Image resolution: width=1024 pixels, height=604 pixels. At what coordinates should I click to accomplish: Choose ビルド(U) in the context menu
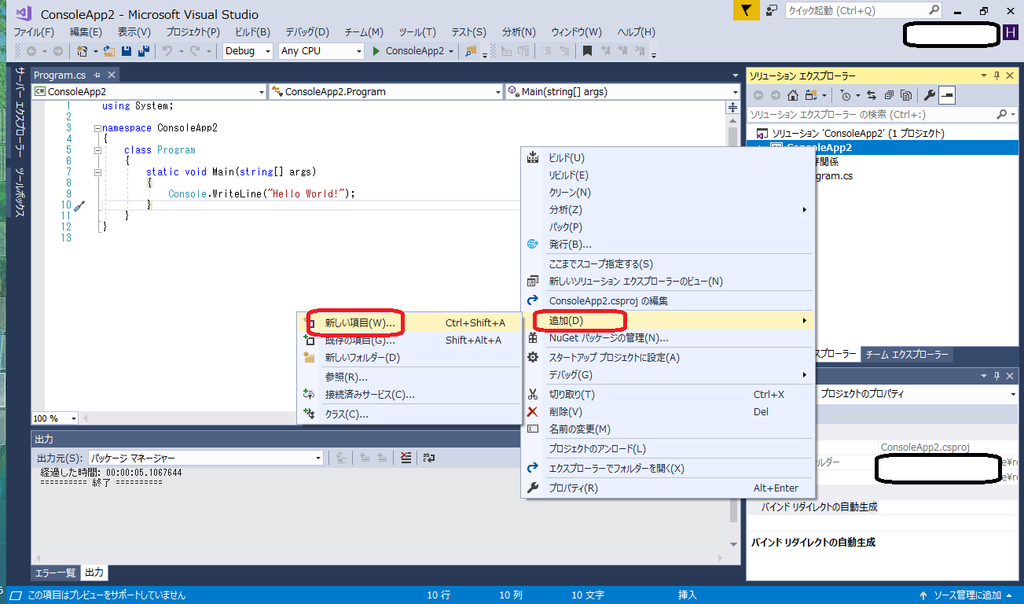tap(667, 158)
